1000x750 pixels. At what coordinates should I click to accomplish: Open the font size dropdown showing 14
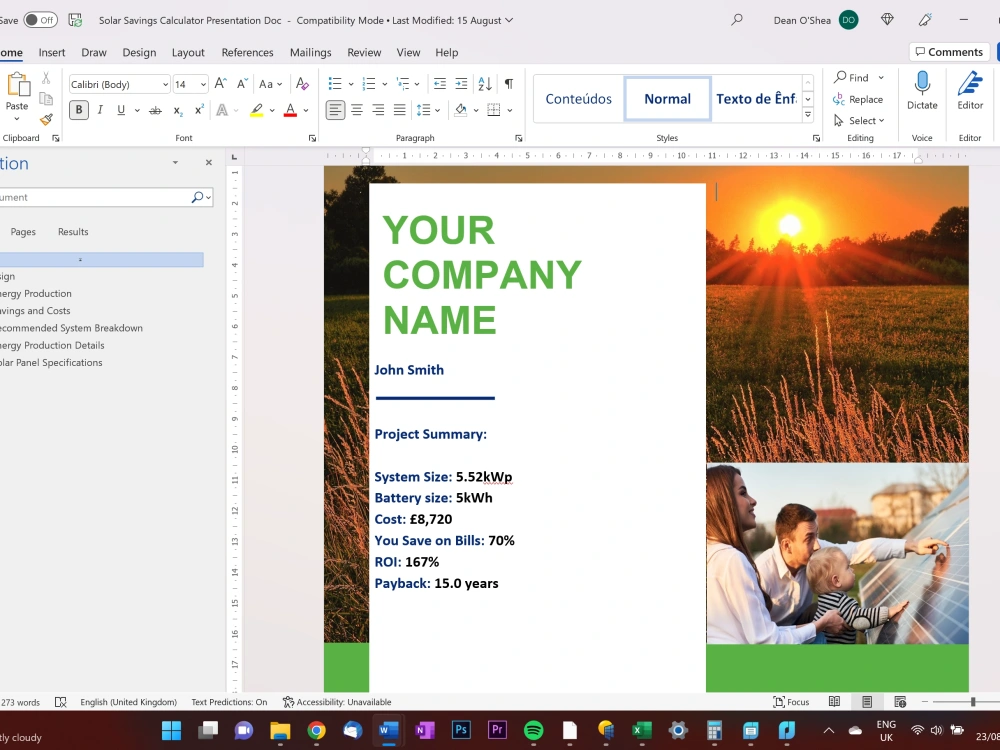(203, 84)
